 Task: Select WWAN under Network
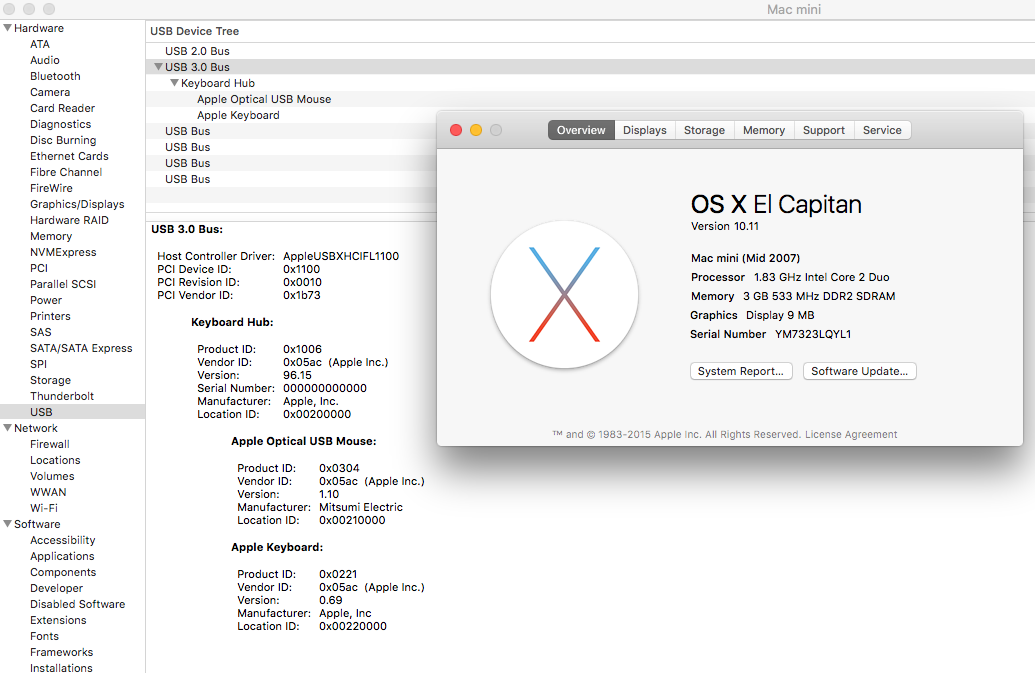48,492
